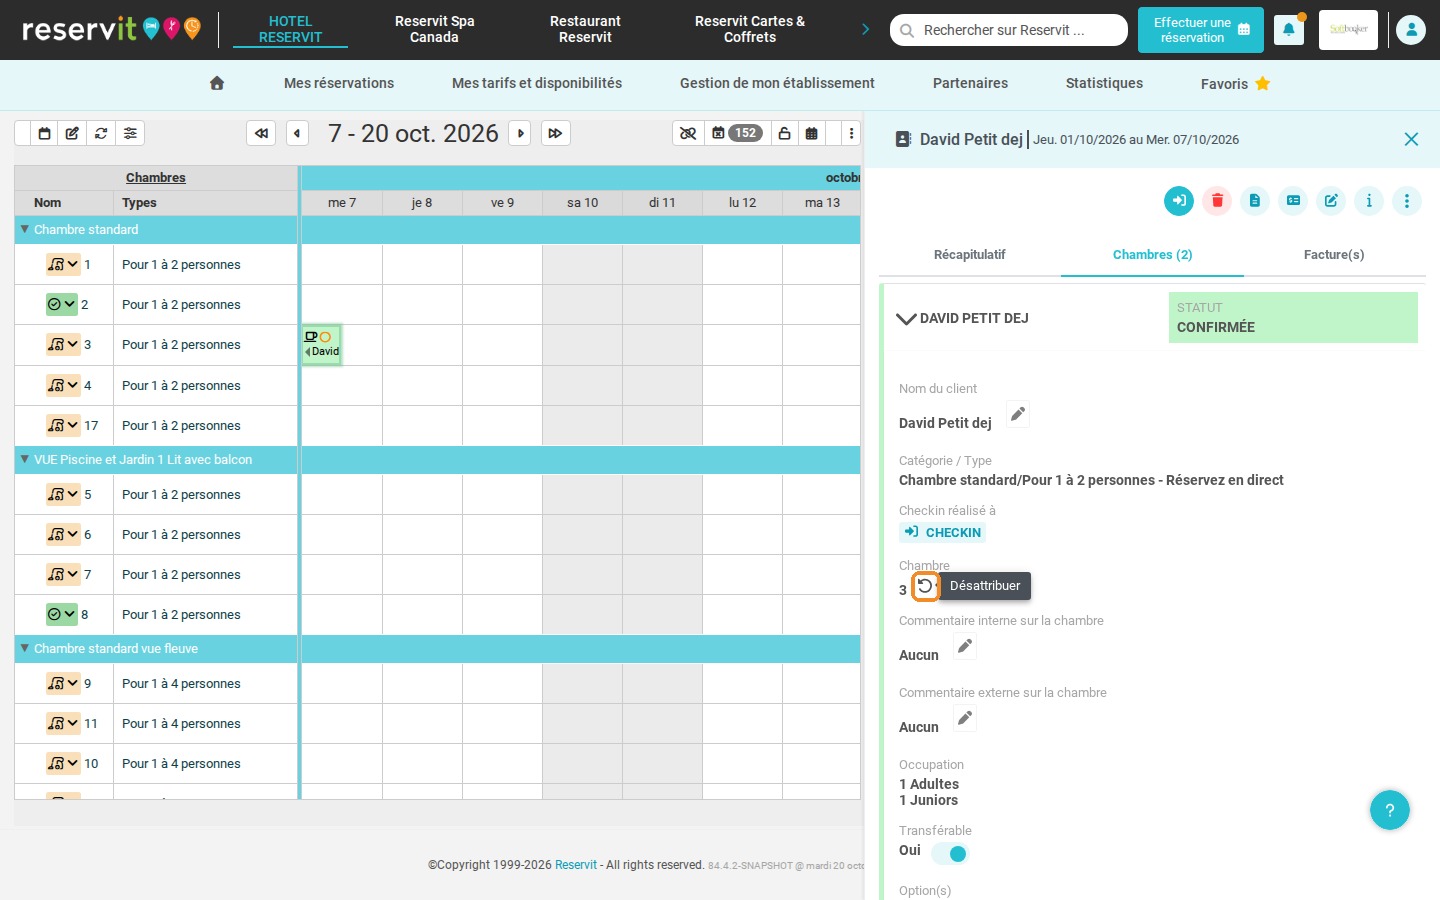This screenshot has width=1440, height=900.
Task: Open the reservation info icon
Action: (x=1369, y=201)
